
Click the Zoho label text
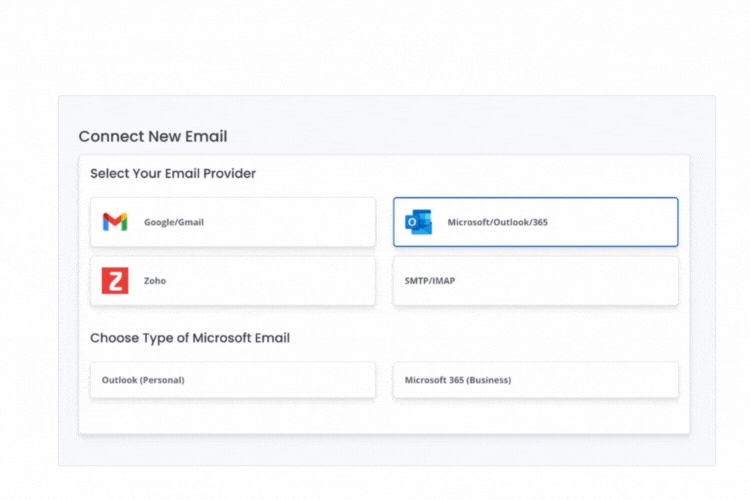[x=155, y=281]
